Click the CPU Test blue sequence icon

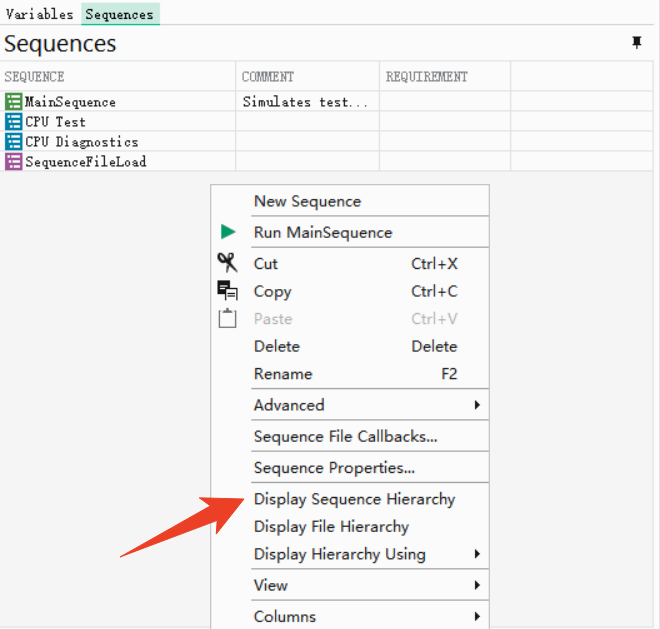click(x=13, y=122)
